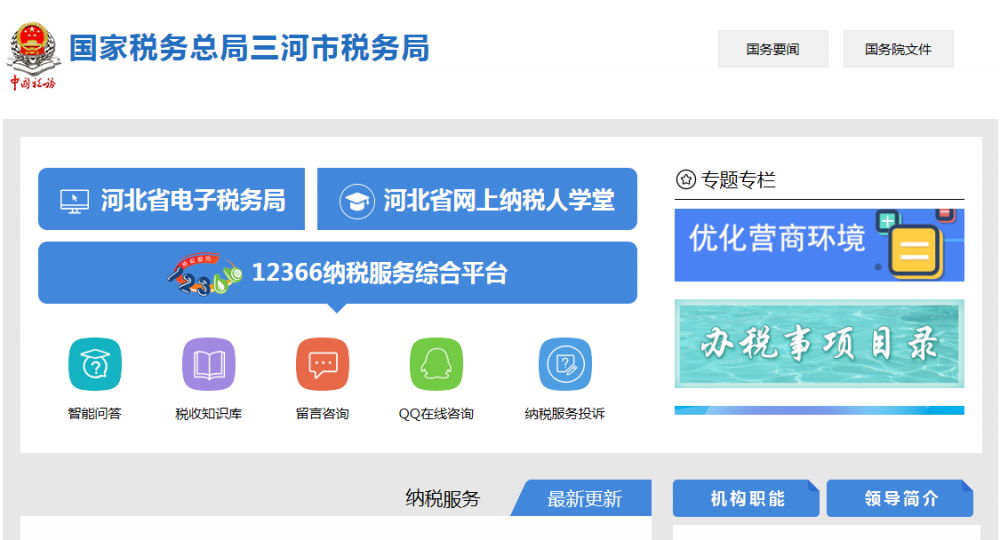This screenshot has width=1000, height=540.
Task: Switch to the 最新更新 tab
Action: tap(584, 498)
